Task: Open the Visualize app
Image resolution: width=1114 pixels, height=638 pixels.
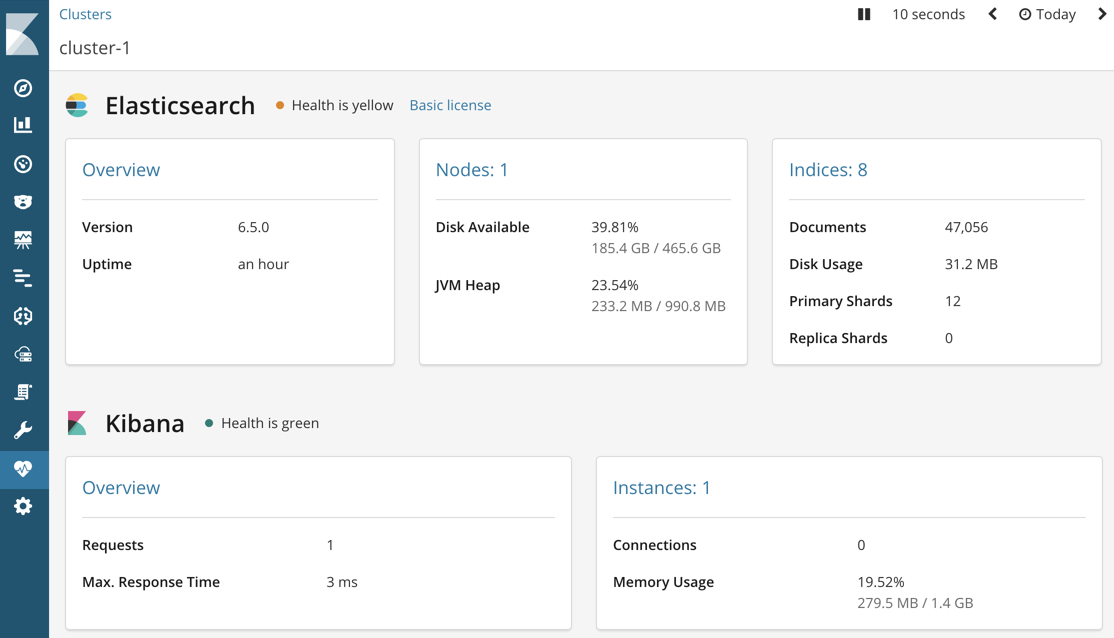Action: tap(24, 124)
